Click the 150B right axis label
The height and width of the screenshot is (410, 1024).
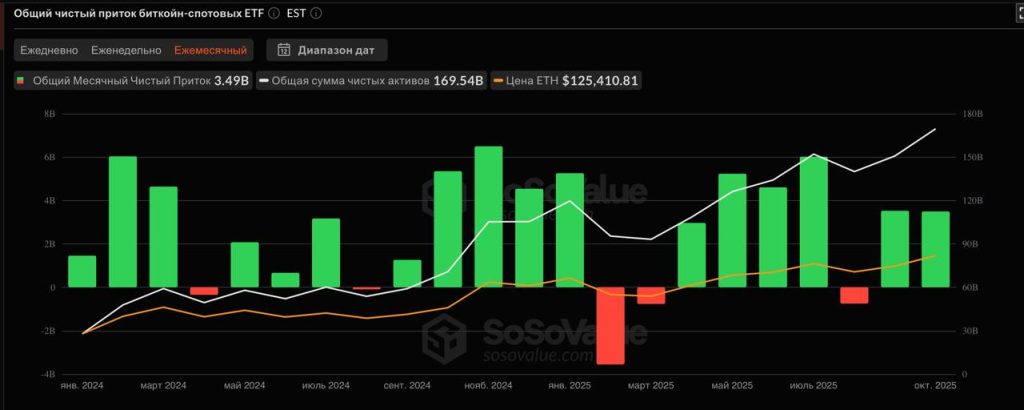pos(974,157)
